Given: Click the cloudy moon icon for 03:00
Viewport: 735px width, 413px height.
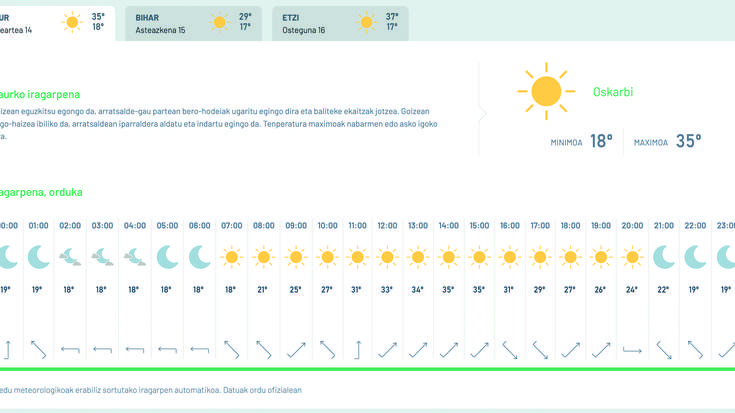Looking at the screenshot, I should coord(102,257).
